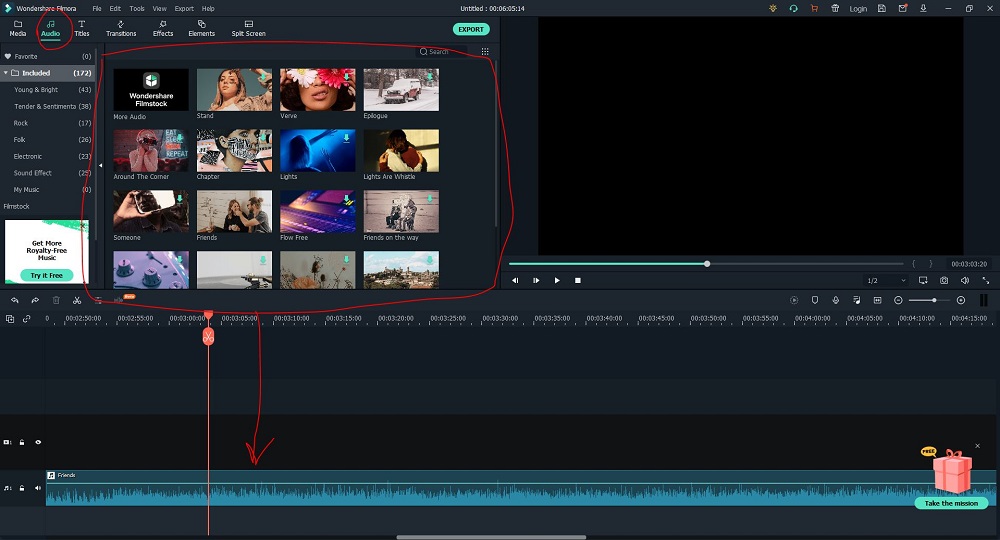
Task: Click the green EXPORT button
Action: click(x=471, y=29)
